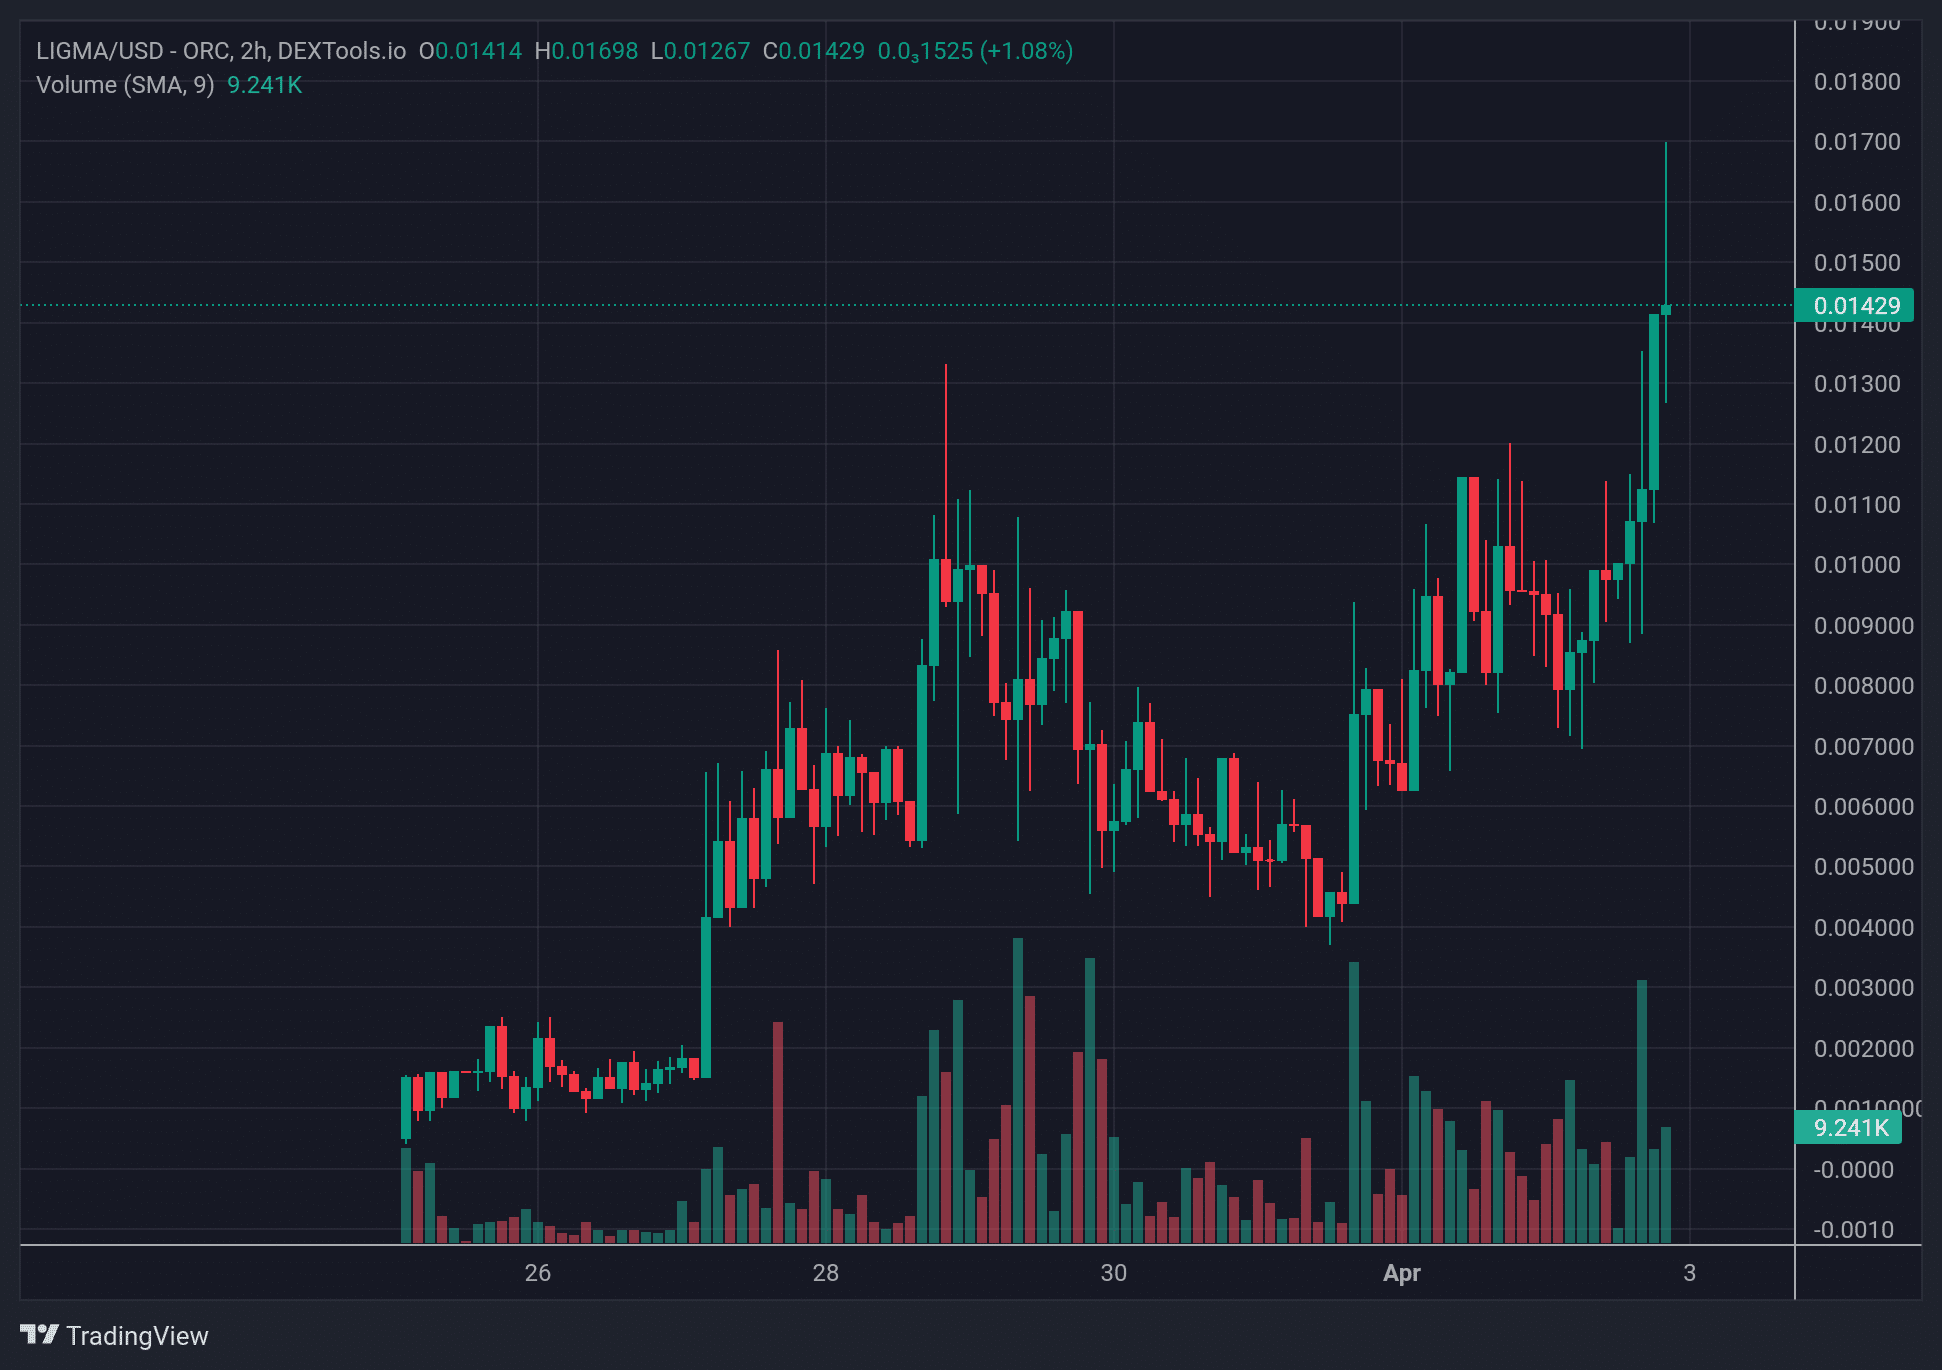1942x1370 pixels.
Task: Click the volume axis tag 9.241K
Action: point(1849,1127)
